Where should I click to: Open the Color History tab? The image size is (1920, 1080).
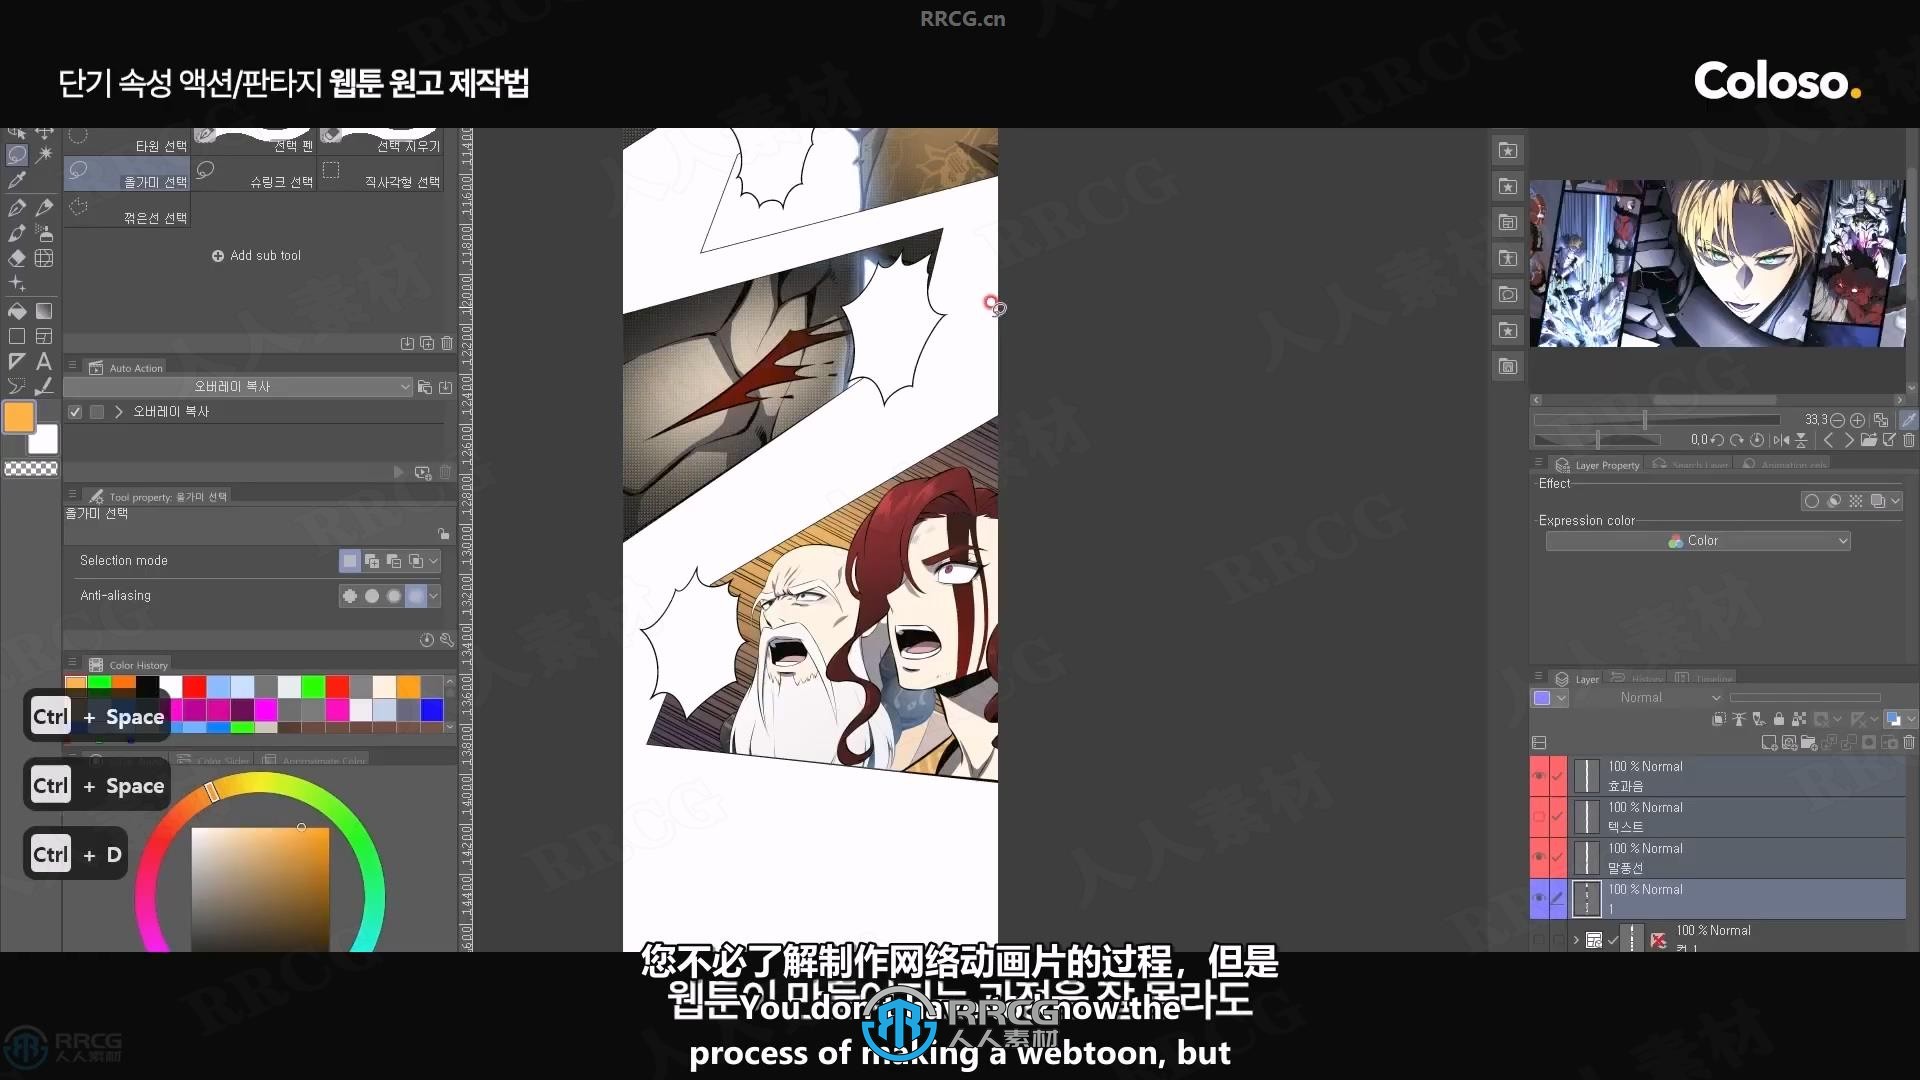[128, 665]
